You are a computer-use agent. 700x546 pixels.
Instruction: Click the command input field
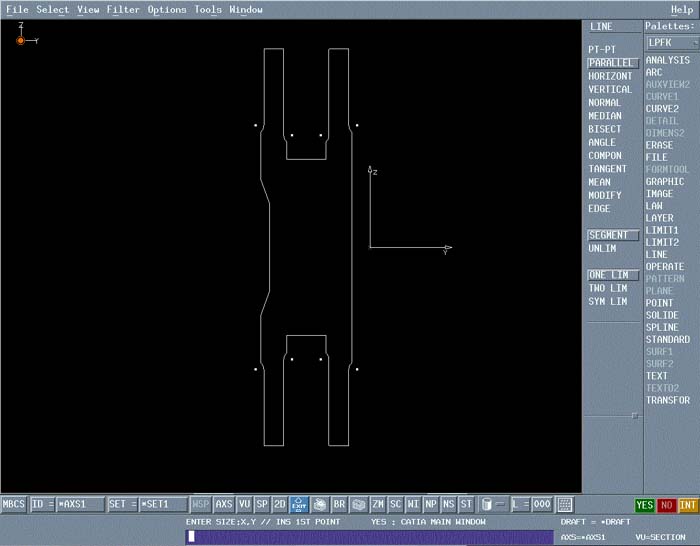[x=368, y=536]
